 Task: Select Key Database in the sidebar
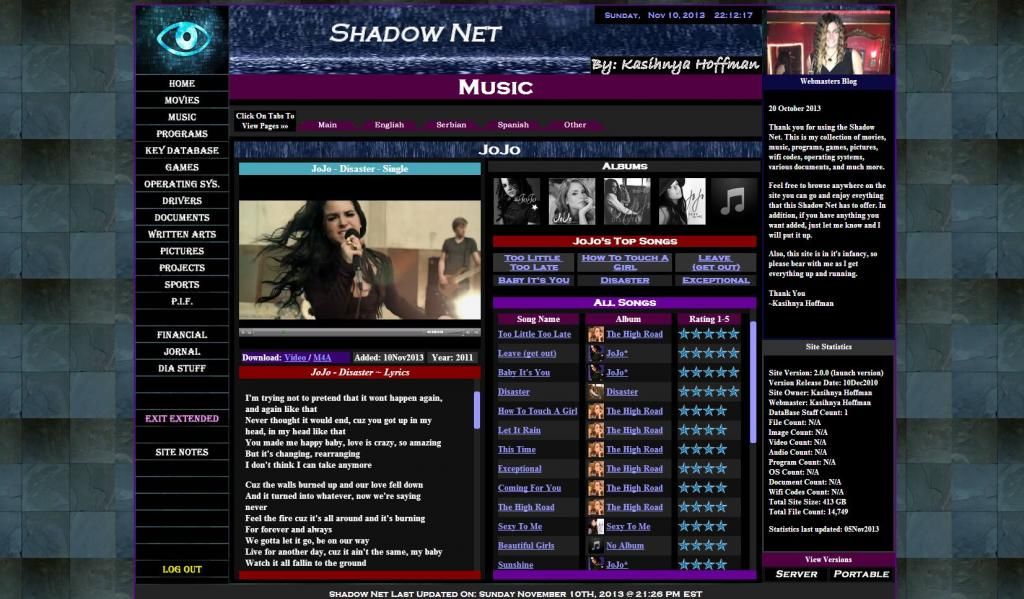182,151
